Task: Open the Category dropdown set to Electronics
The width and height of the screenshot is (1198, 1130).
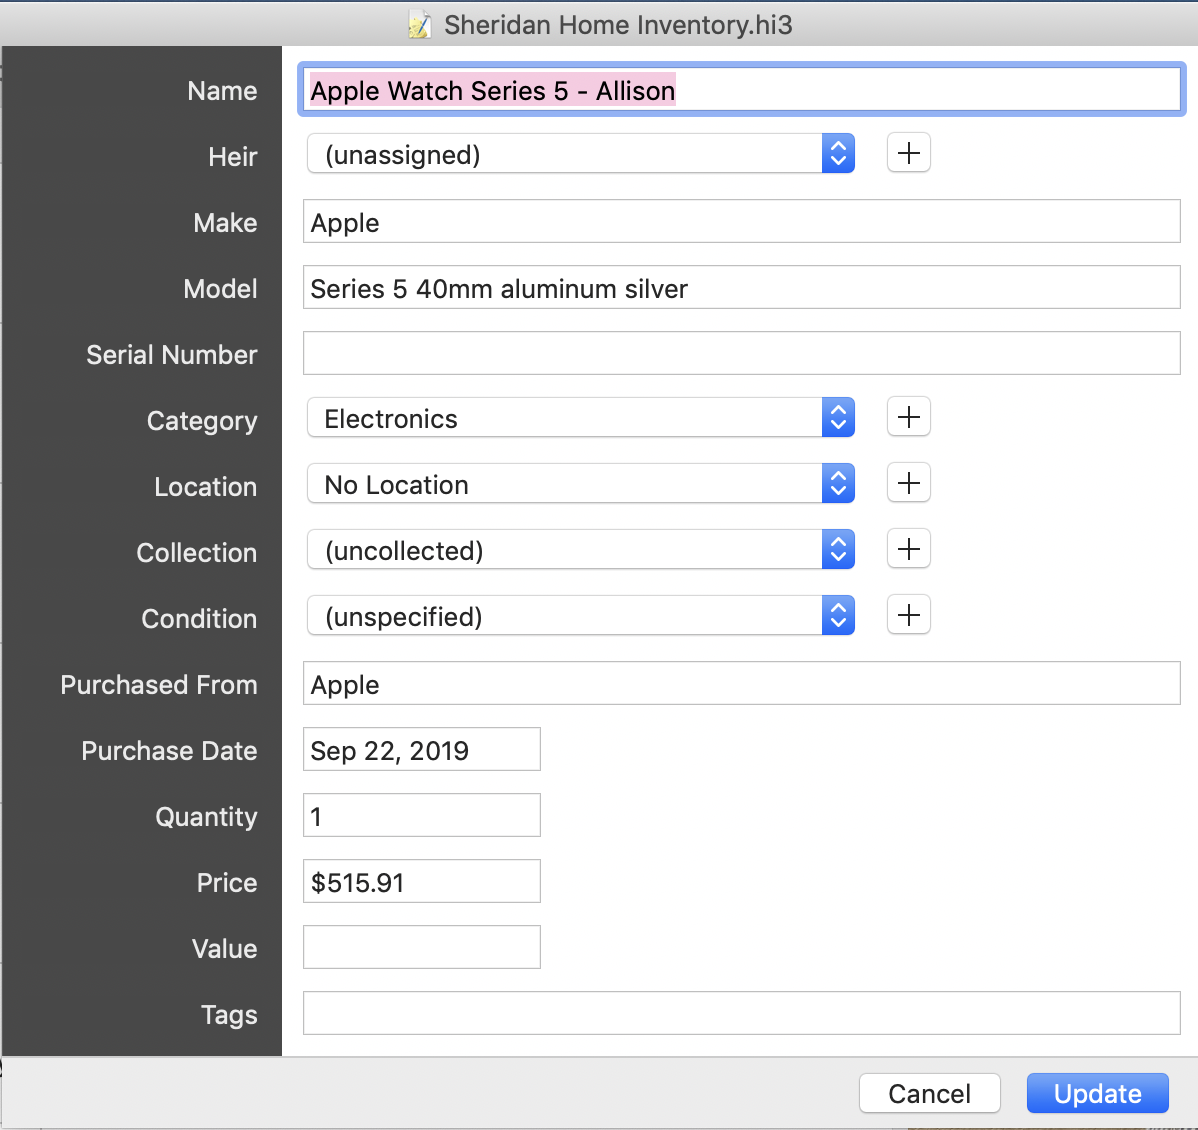Action: click(580, 418)
